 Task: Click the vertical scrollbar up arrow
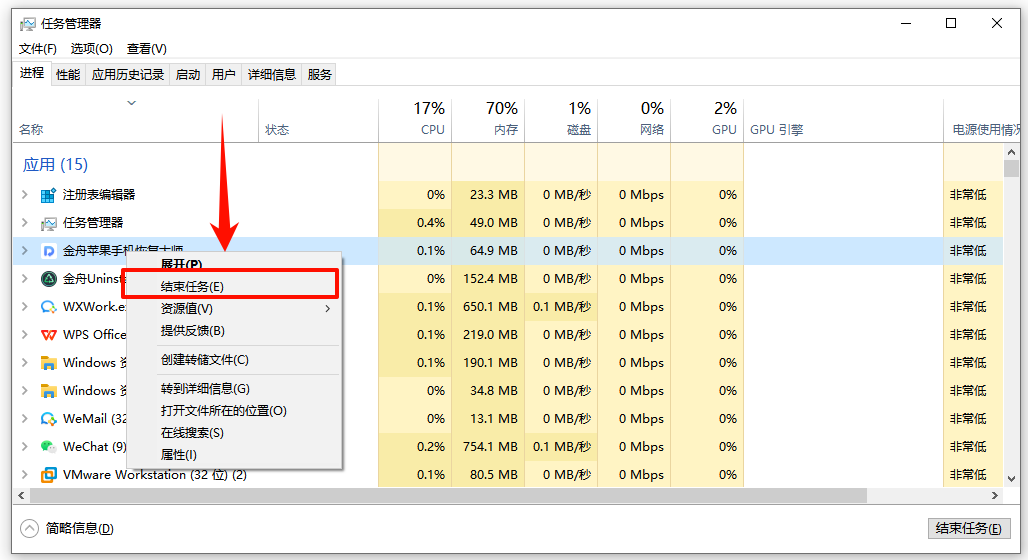pos(1012,152)
